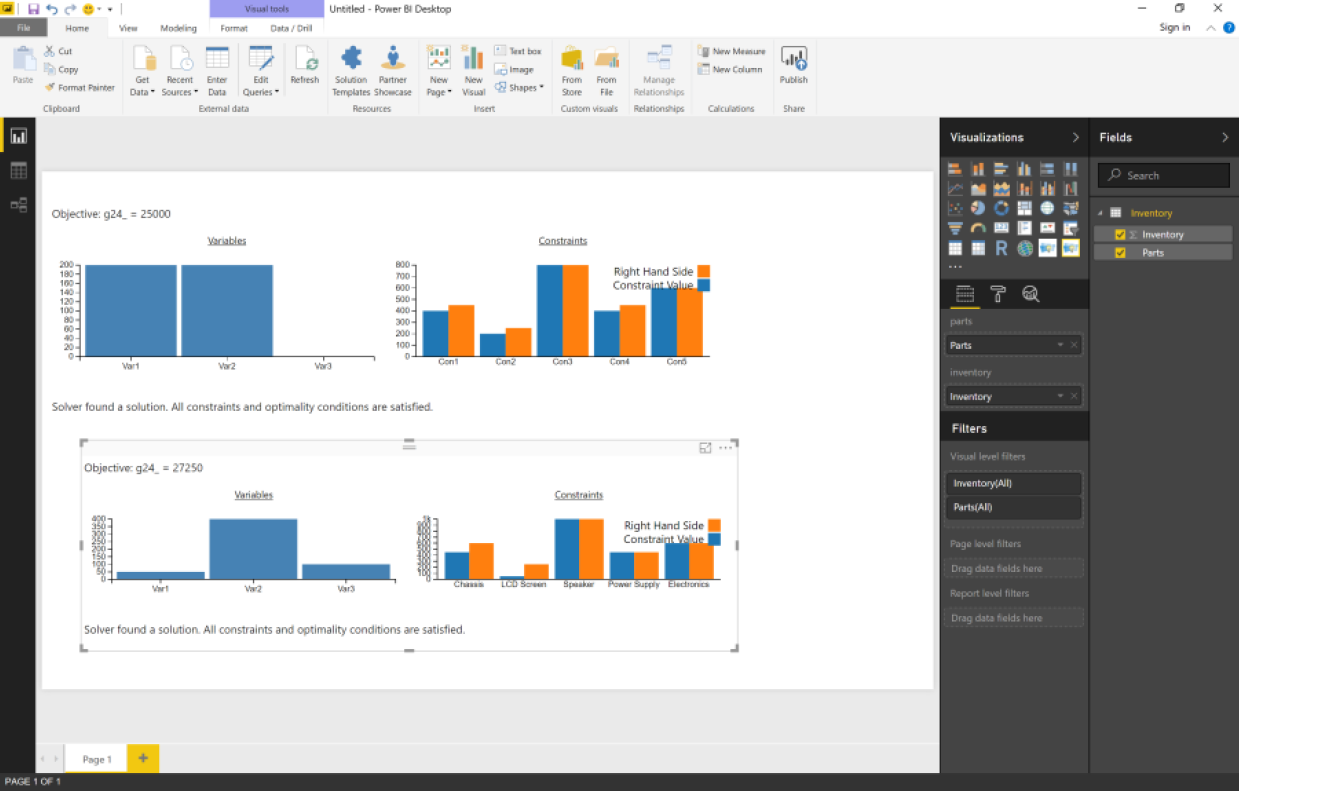Image resolution: width=1319 pixels, height=792 pixels.
Task: Select the pie chart visualization
Action: (x=978, y=209)
